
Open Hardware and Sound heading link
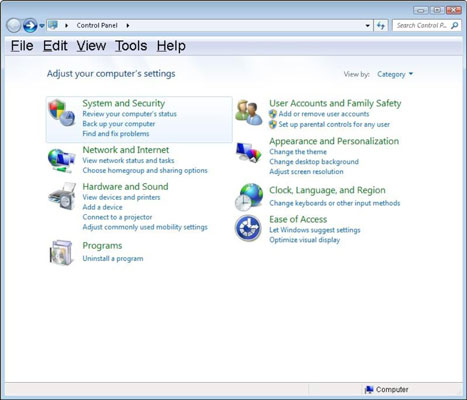point(125,187)
